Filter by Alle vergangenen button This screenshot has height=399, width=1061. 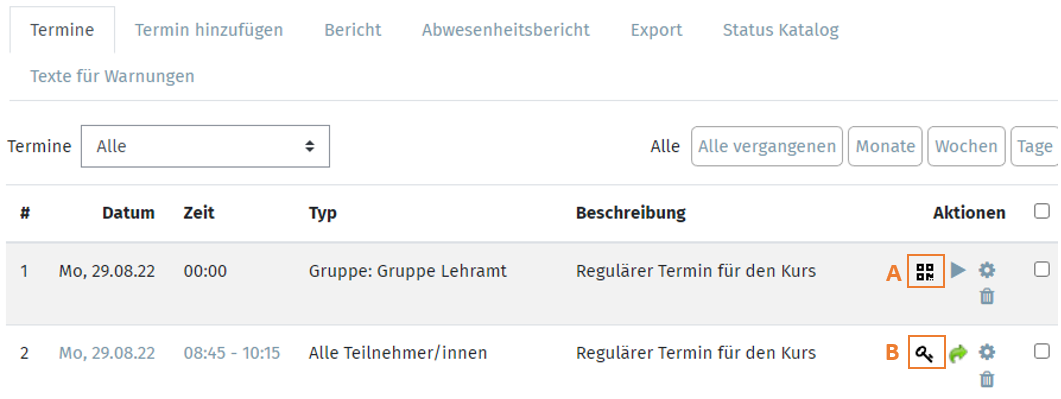point(767,146)
